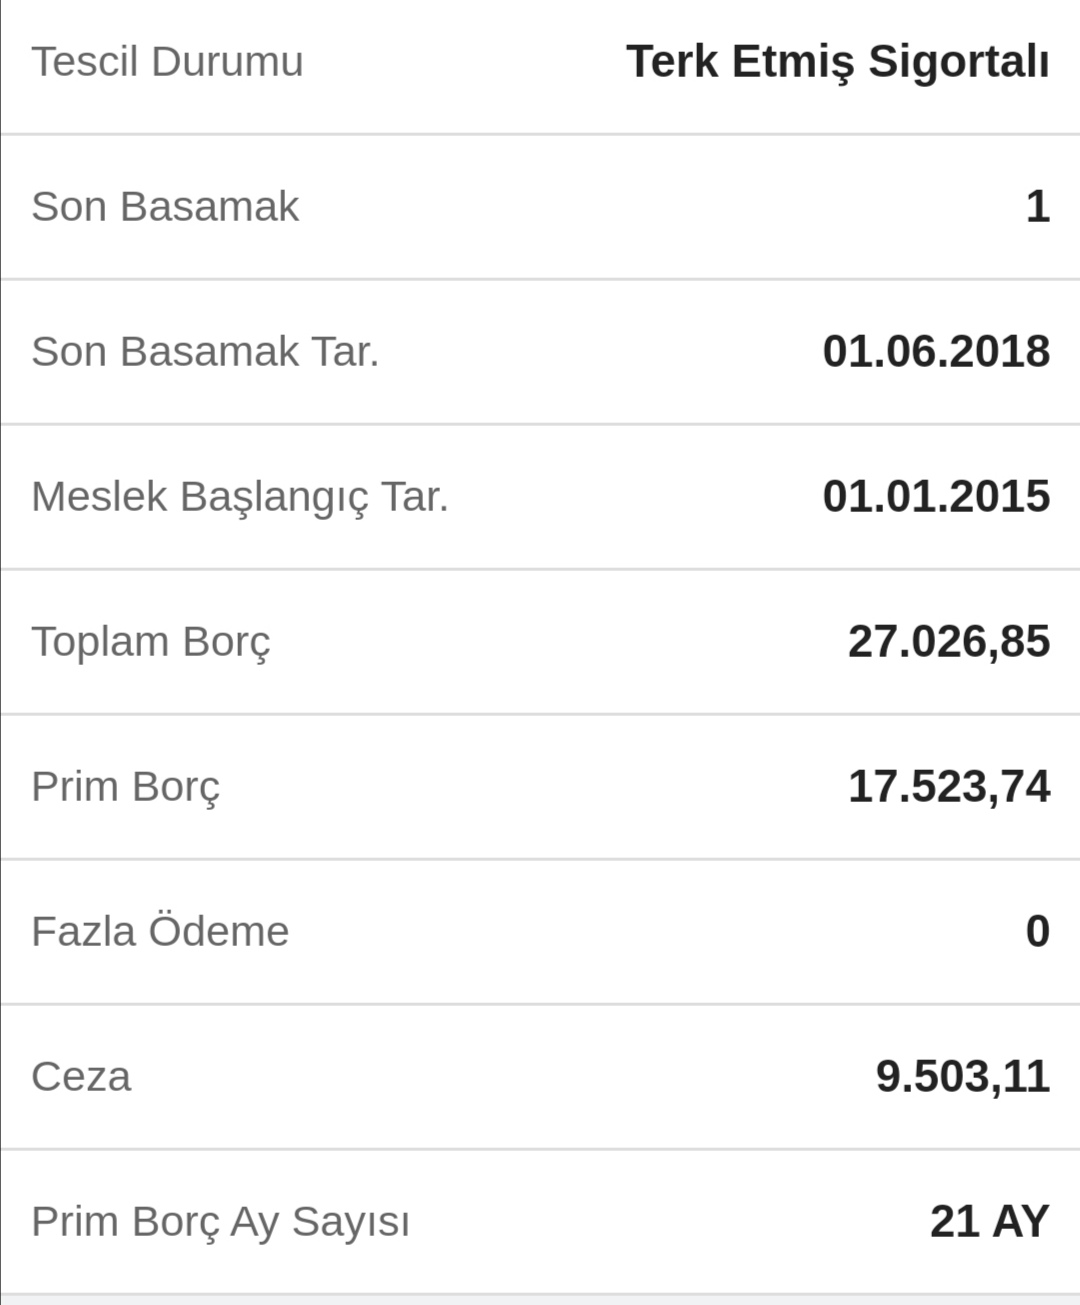Select the Son Basamak value 1
The width and height of the screenshot is (1080, 1305).
1038,207
